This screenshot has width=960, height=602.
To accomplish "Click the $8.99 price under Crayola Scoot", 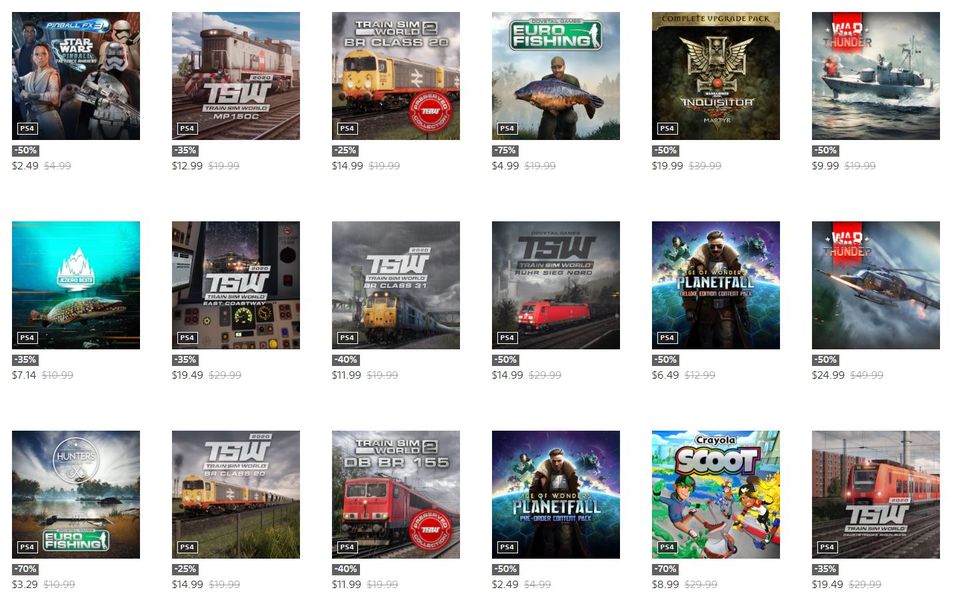I will [x=665, y=585].
